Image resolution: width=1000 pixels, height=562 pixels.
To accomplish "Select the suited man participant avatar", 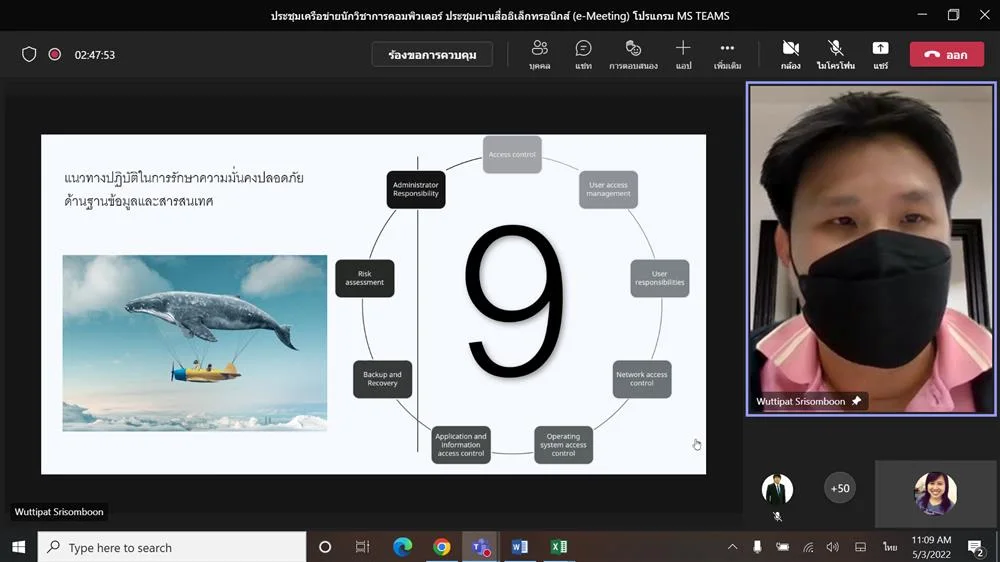I will [777, 489].
